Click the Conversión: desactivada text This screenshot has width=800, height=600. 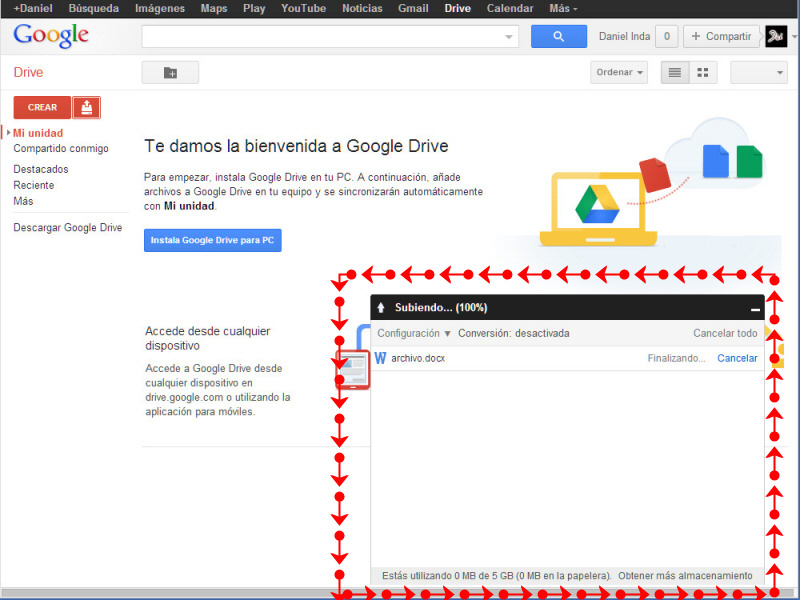tap(513, 333)
